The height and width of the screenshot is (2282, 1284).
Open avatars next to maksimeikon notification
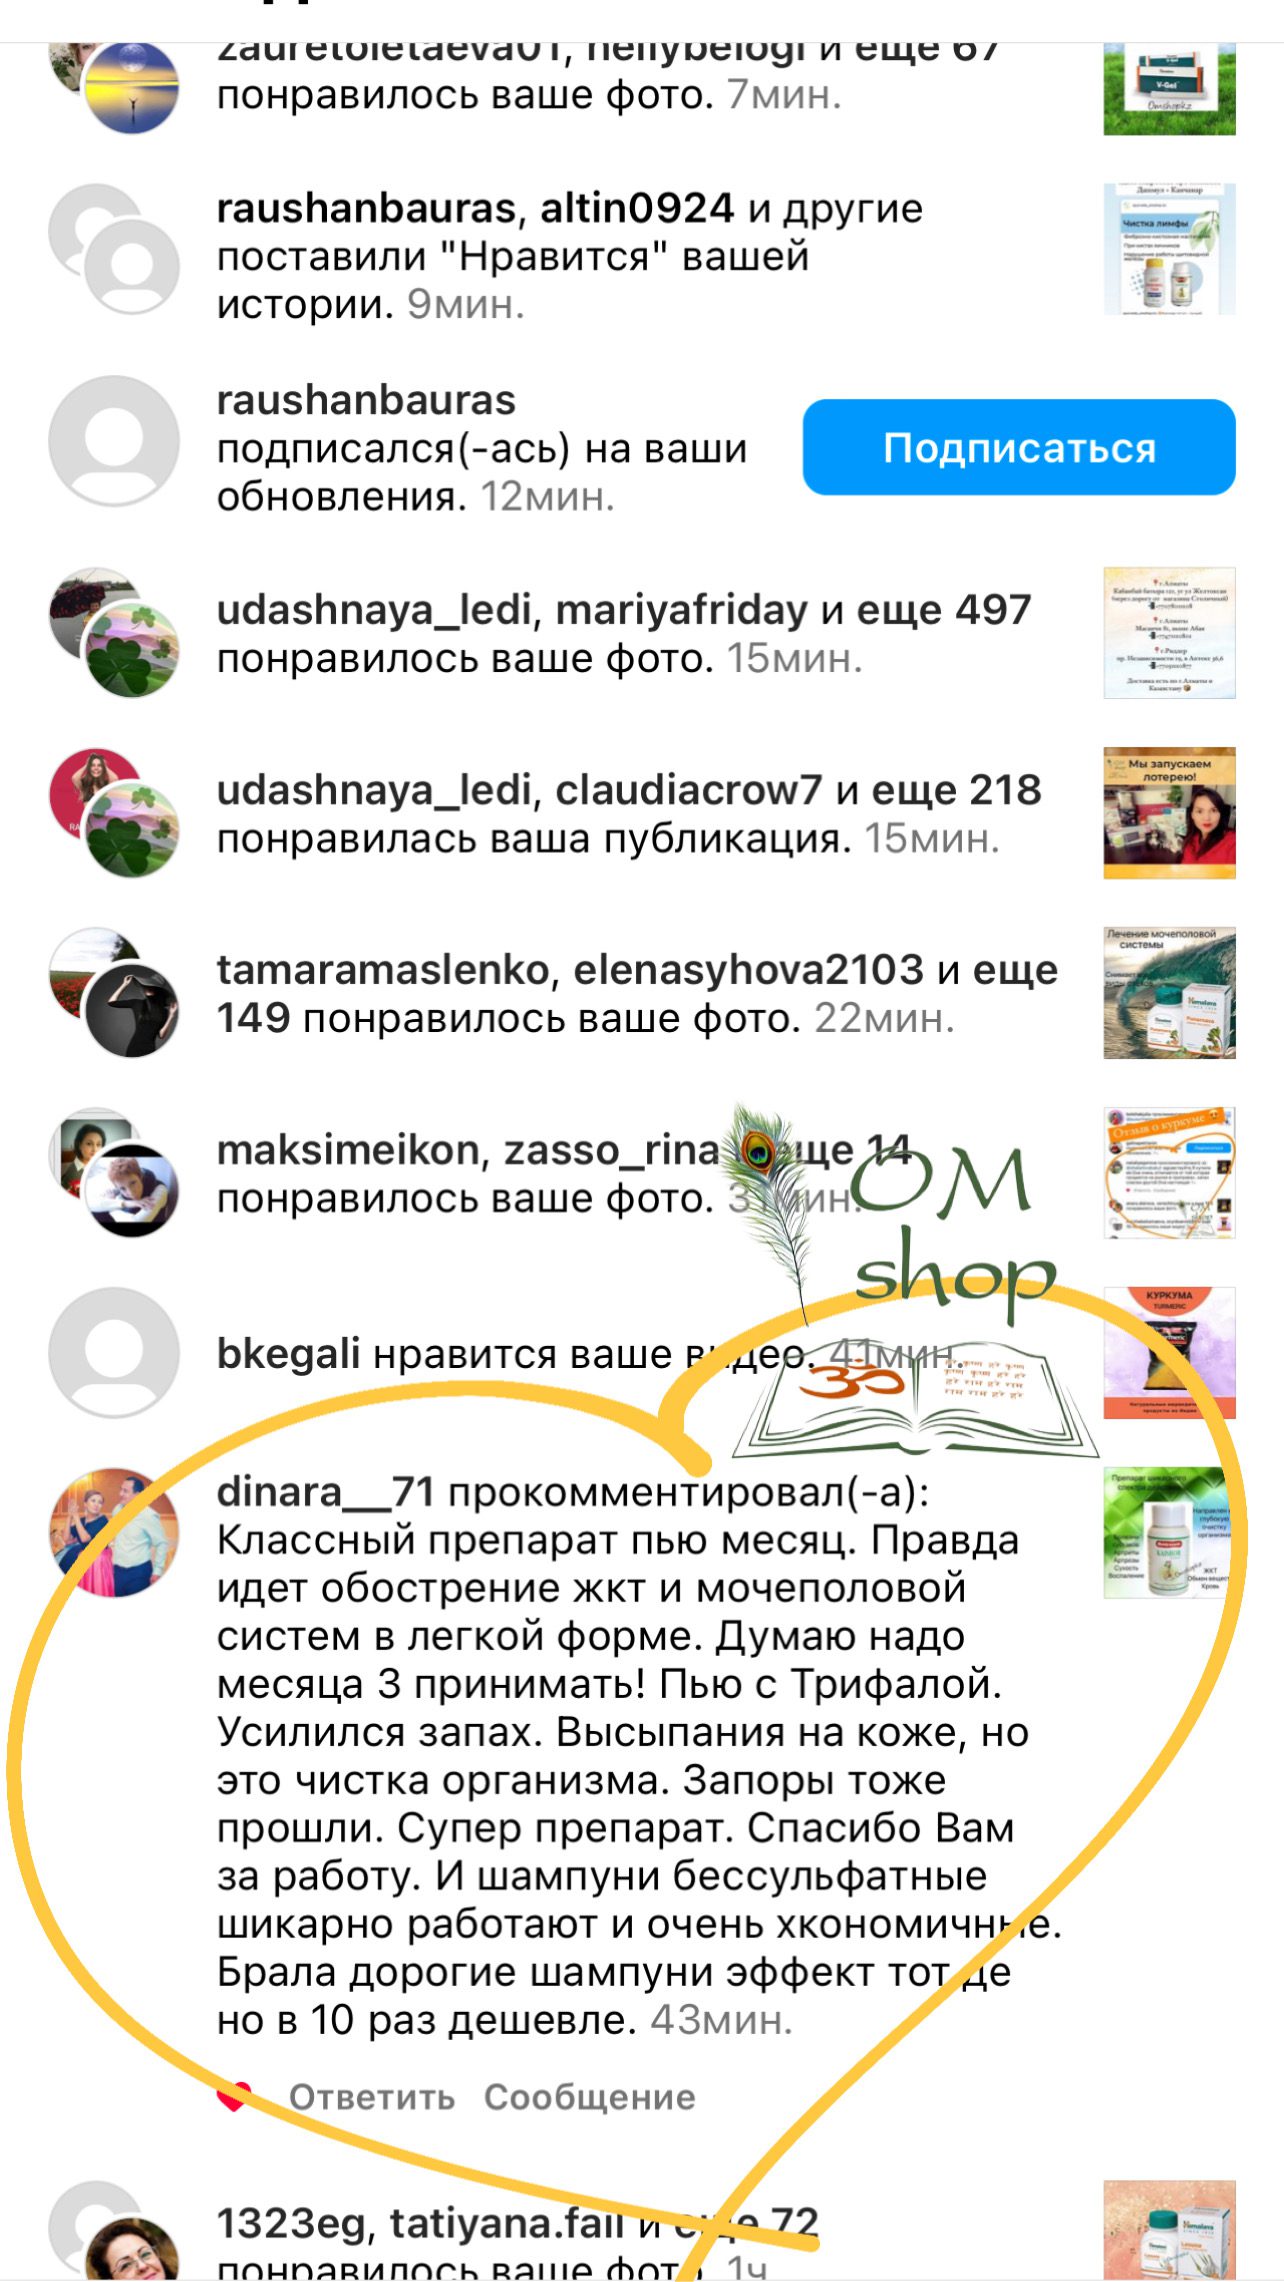coord(114,1173)
